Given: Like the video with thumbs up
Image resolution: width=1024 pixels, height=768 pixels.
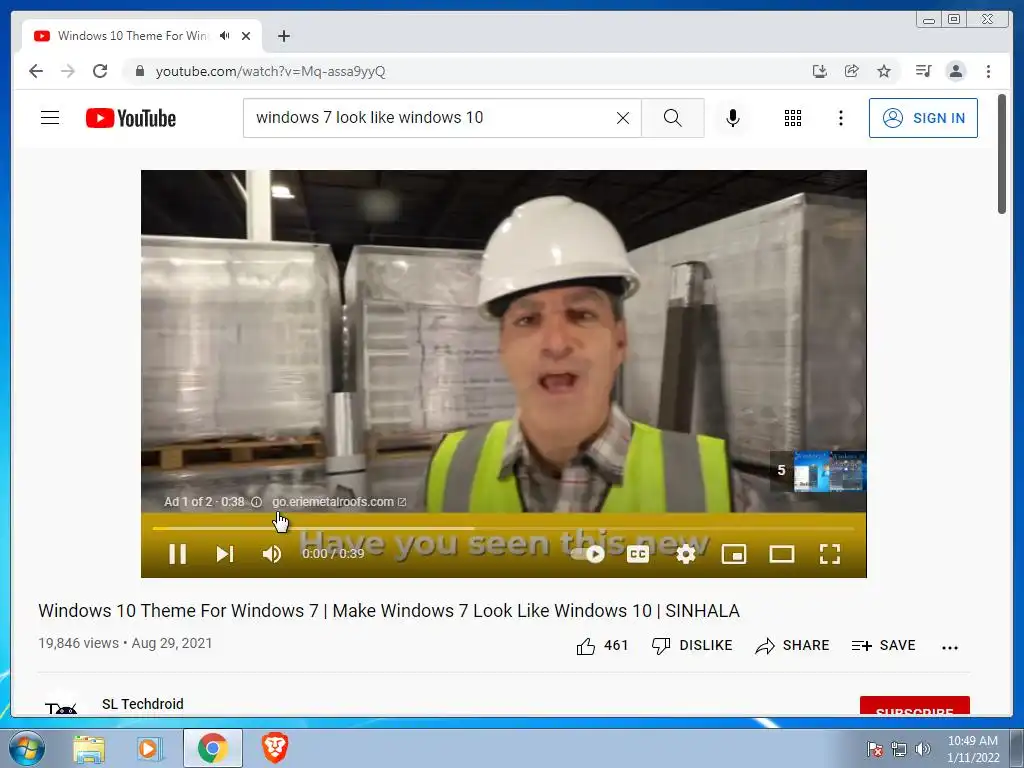Looking at the screenshot, I should [x=601, y=646].
